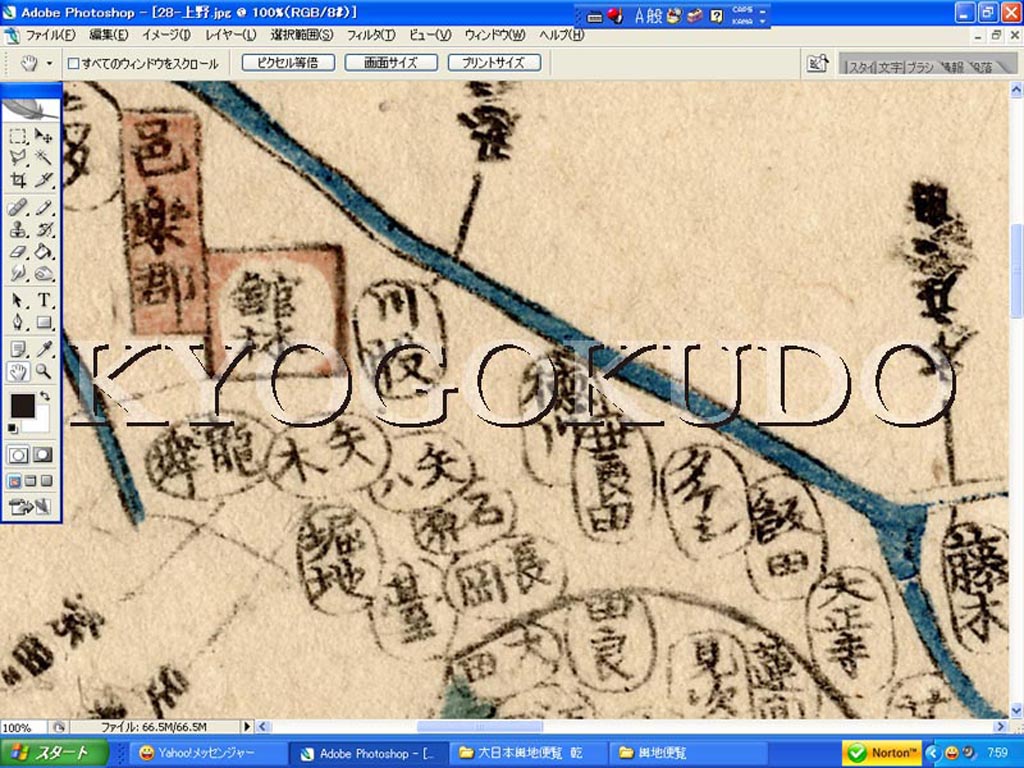Viewport: 1024px width, 768px height.
Task: Select the Magic Wand tool
Action: coord(44,157)
